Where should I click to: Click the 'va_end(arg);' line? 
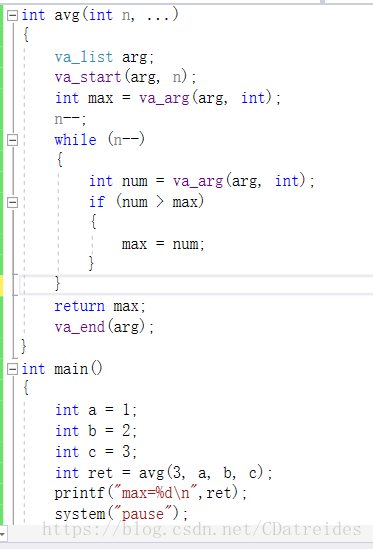(x=104, y=327)
